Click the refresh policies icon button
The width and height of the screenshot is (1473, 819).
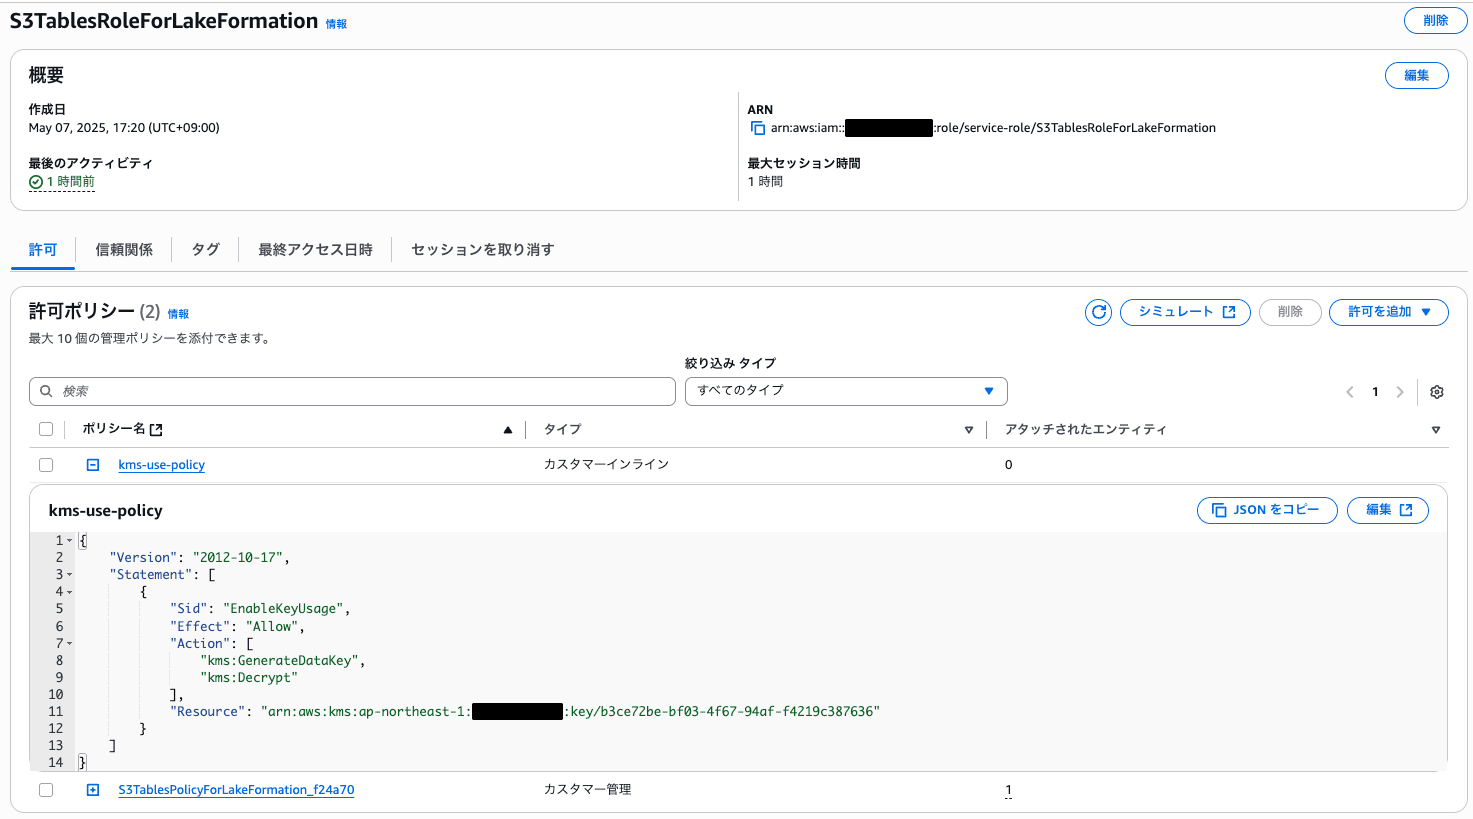click(1098, 312)
